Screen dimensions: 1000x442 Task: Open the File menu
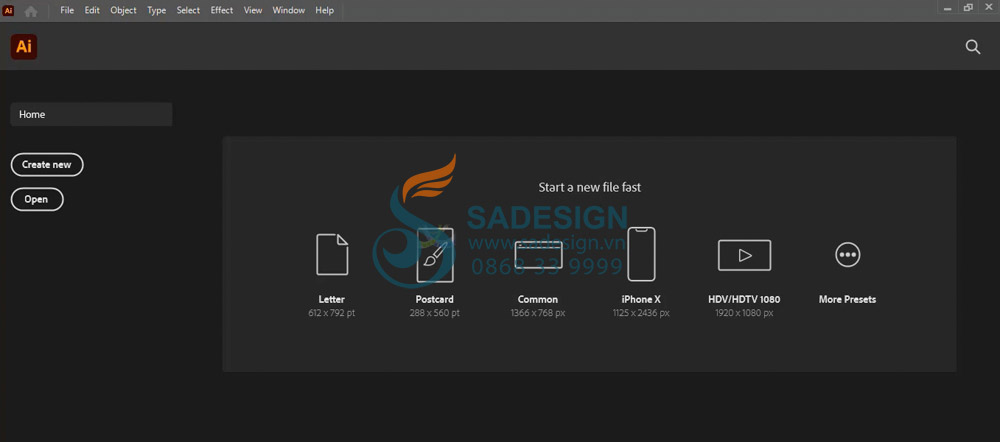pos(67,10)
